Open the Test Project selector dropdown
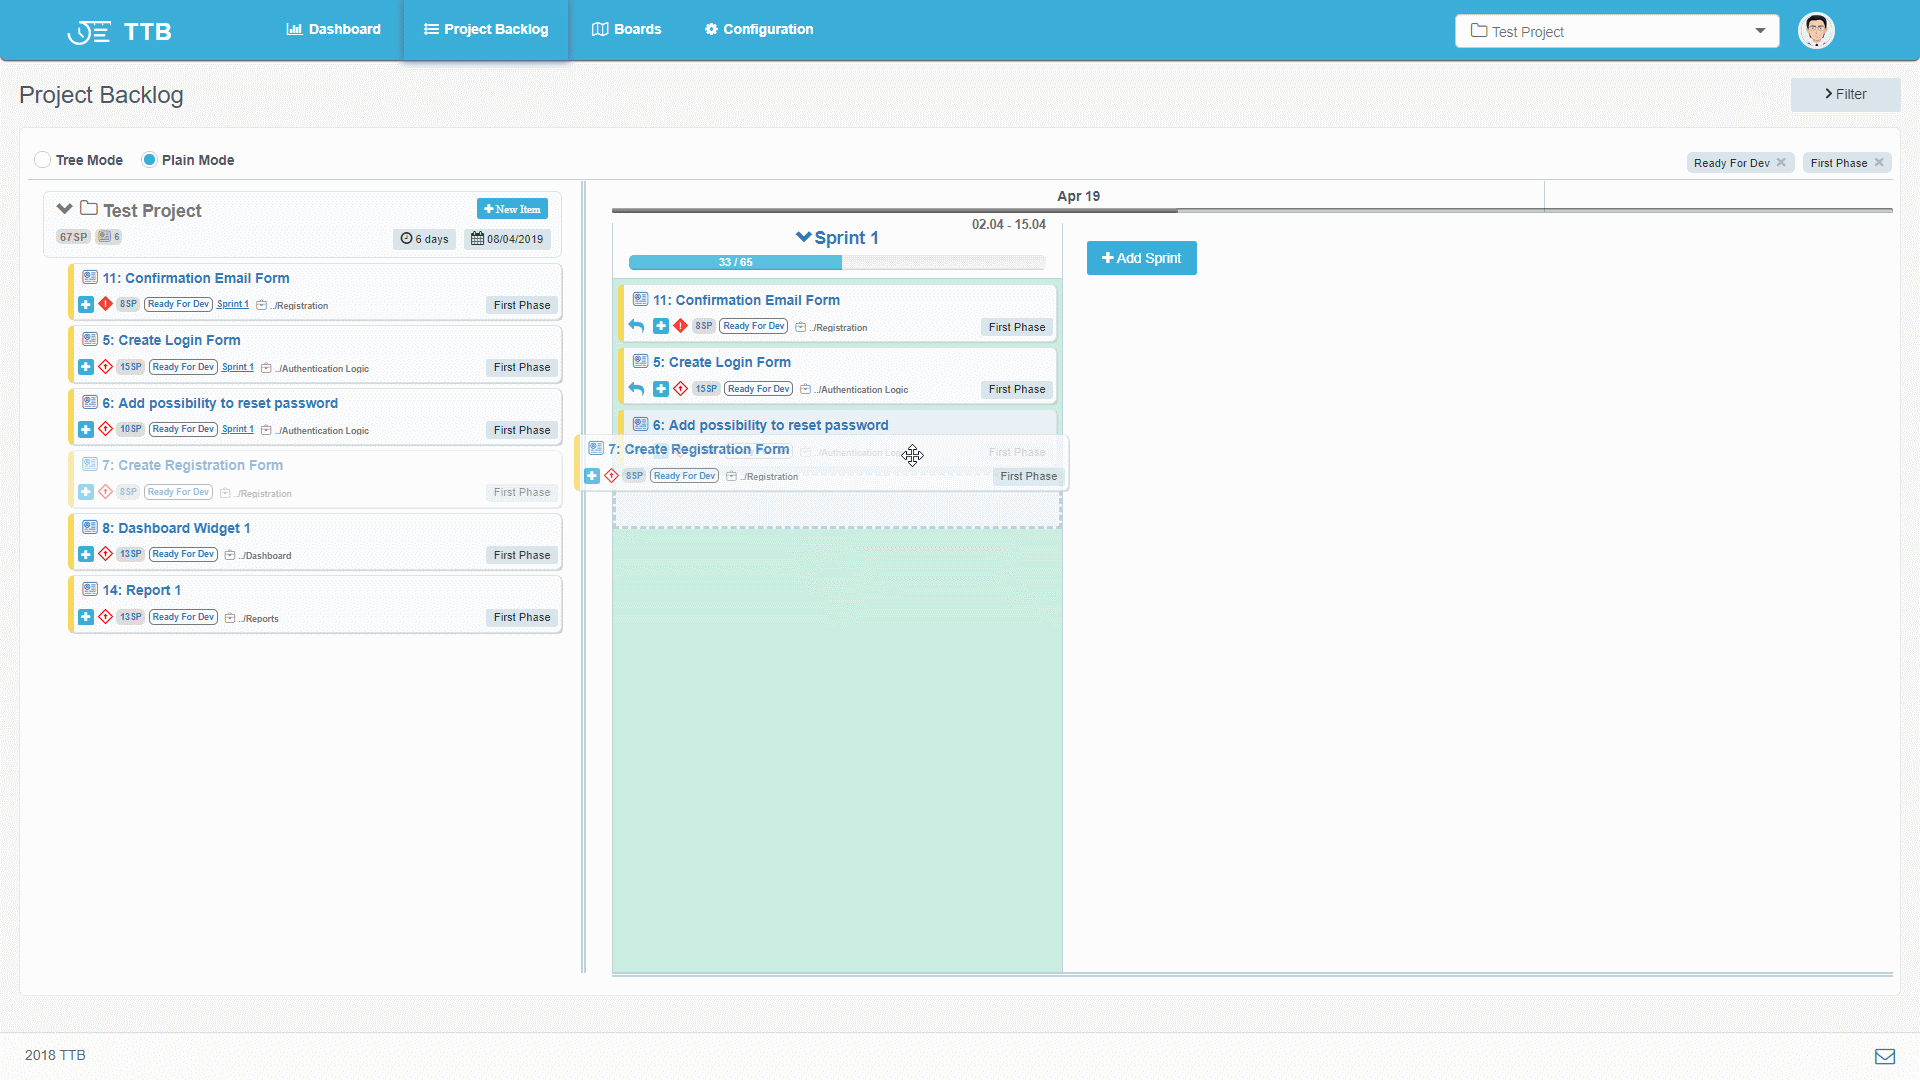Image resolution: width=1920 pixels, height=1080 pixels. coord(1759,31)
